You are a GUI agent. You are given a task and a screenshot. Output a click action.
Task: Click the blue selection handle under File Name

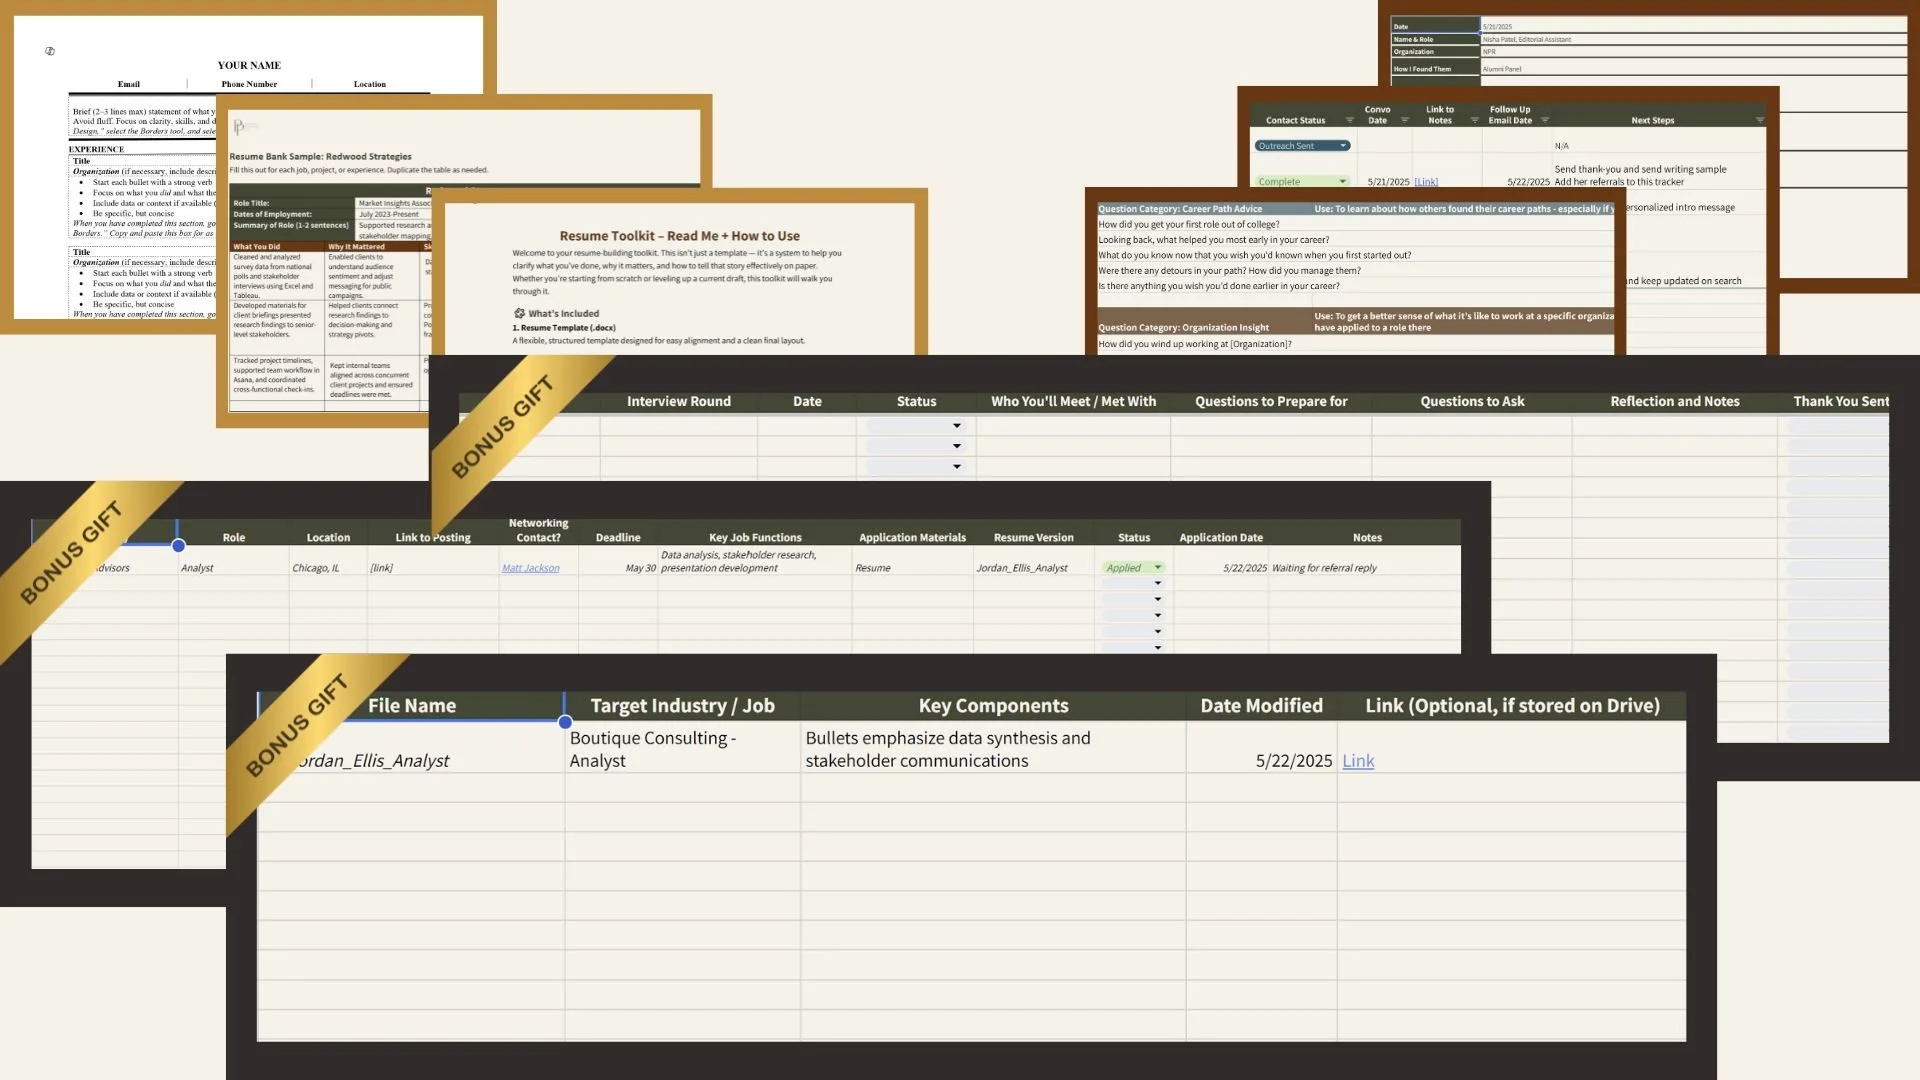(x=565, y=722)
